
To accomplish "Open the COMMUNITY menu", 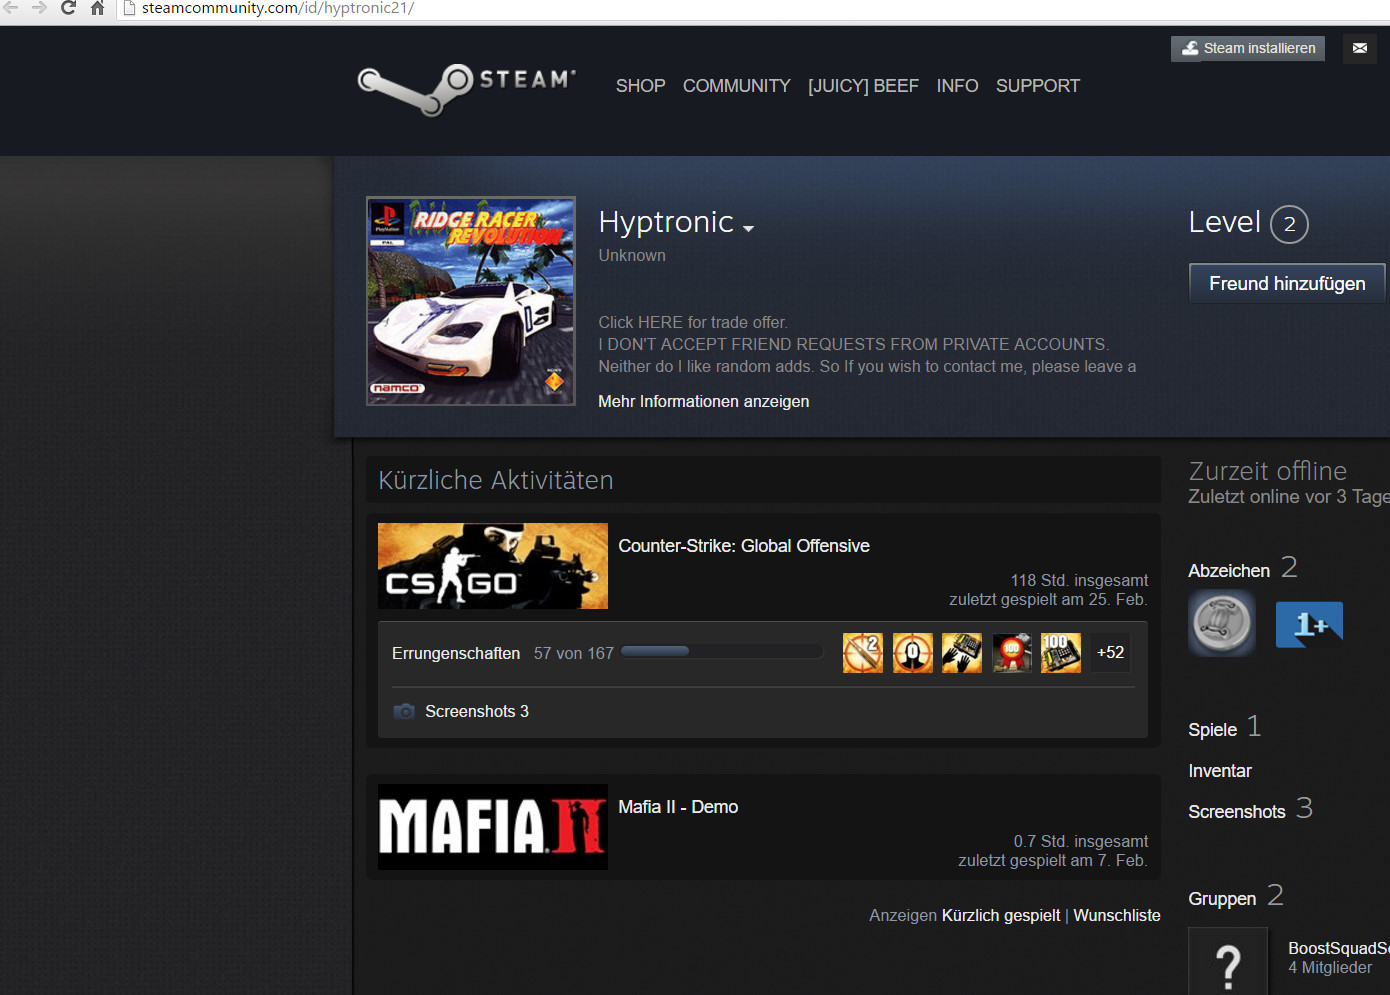I will click(x=736, y=86).
